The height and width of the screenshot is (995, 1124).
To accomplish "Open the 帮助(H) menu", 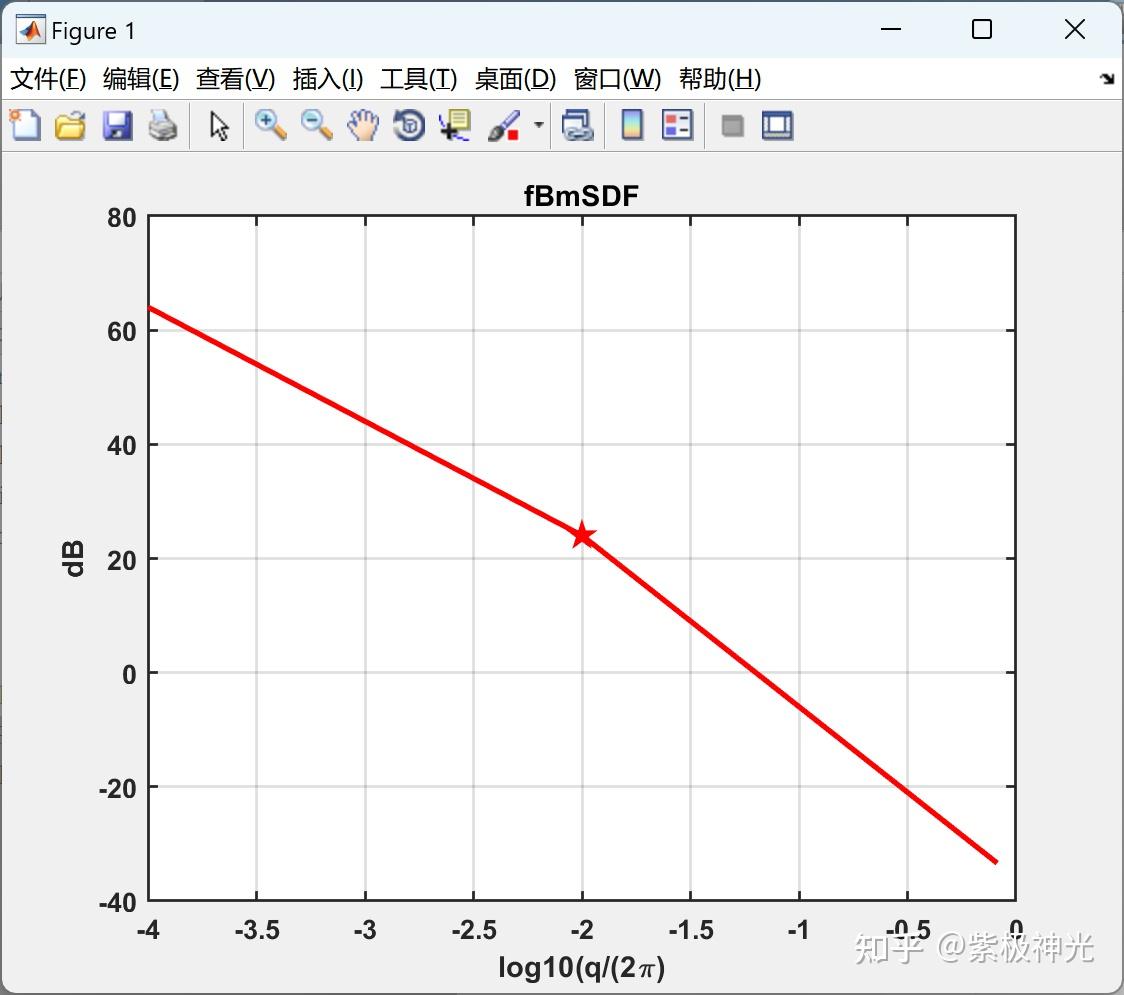I will [x=720, y=79].
